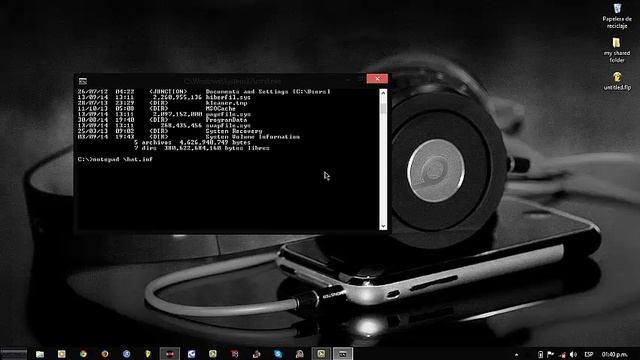This screenshot has width=640, height=360.
Task: Select the untitled.flp file on the desktop
Action: (x=617, y=81)
